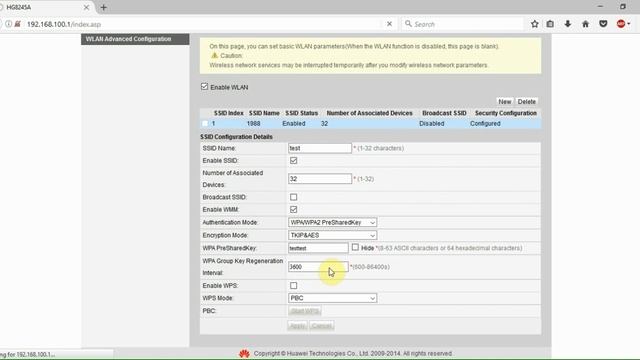Open the Encryption Mode dropdown
640x360 pixels.
point(332,235)
